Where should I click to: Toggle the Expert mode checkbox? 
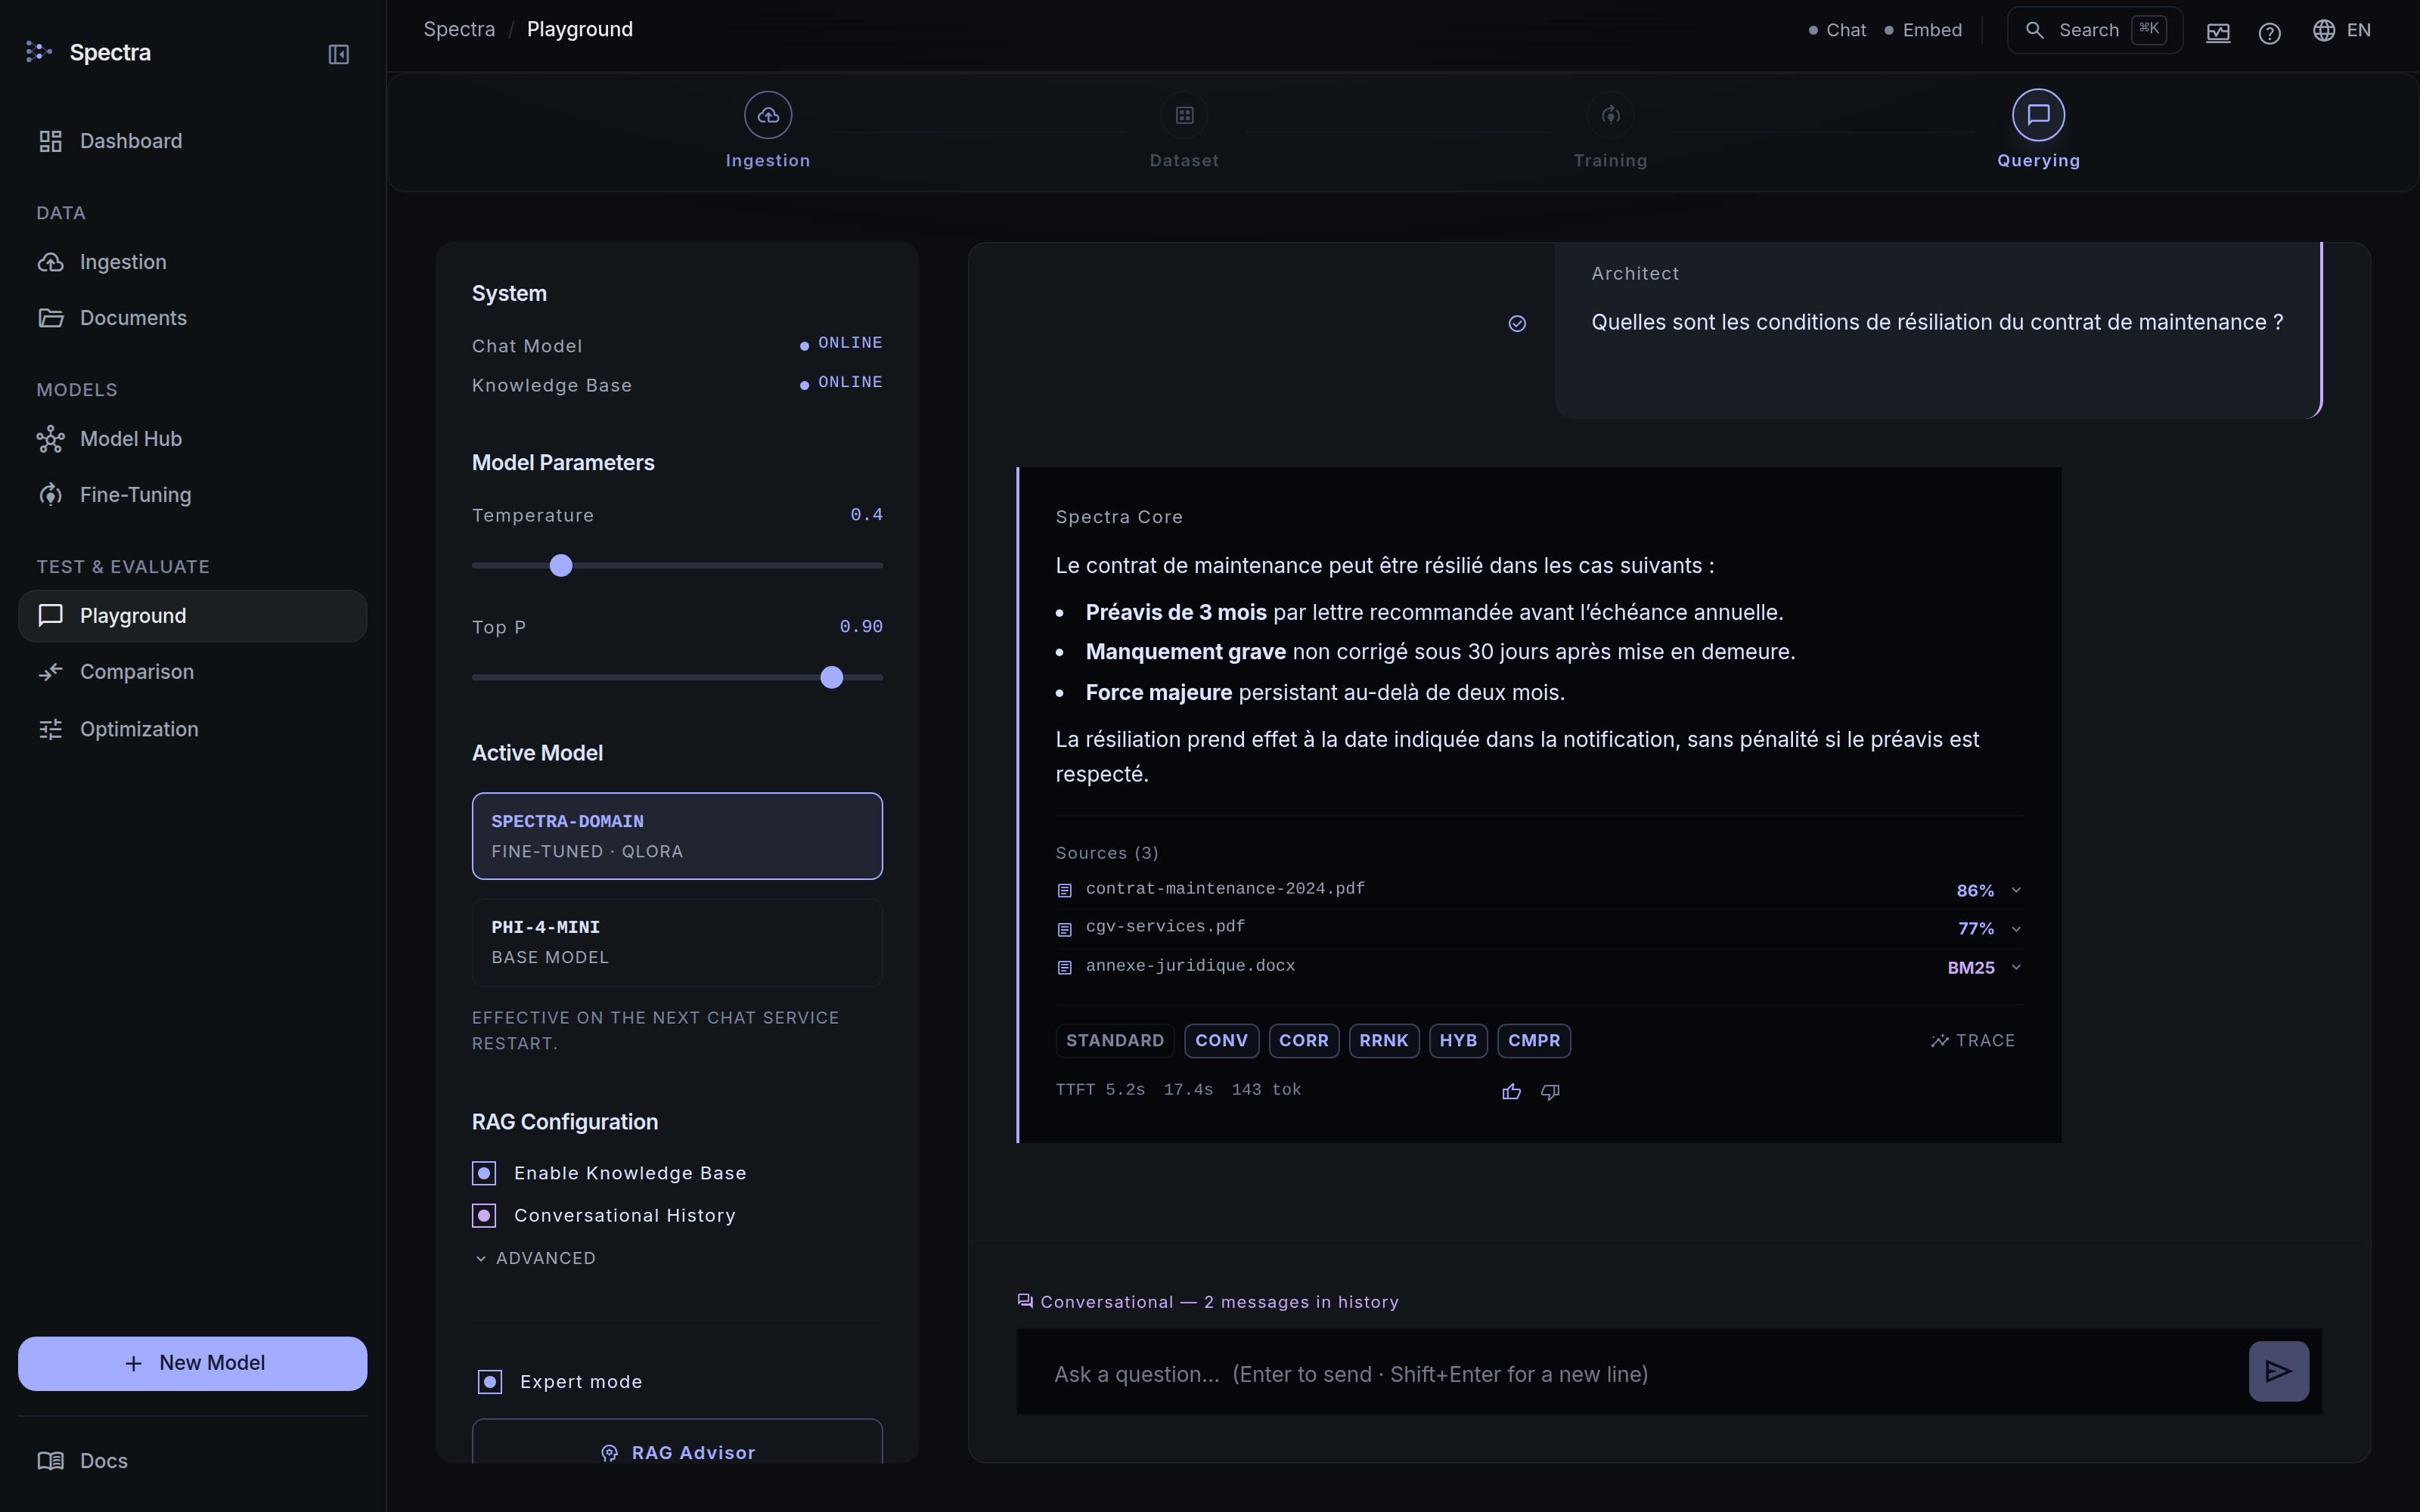coord(490,1382)
